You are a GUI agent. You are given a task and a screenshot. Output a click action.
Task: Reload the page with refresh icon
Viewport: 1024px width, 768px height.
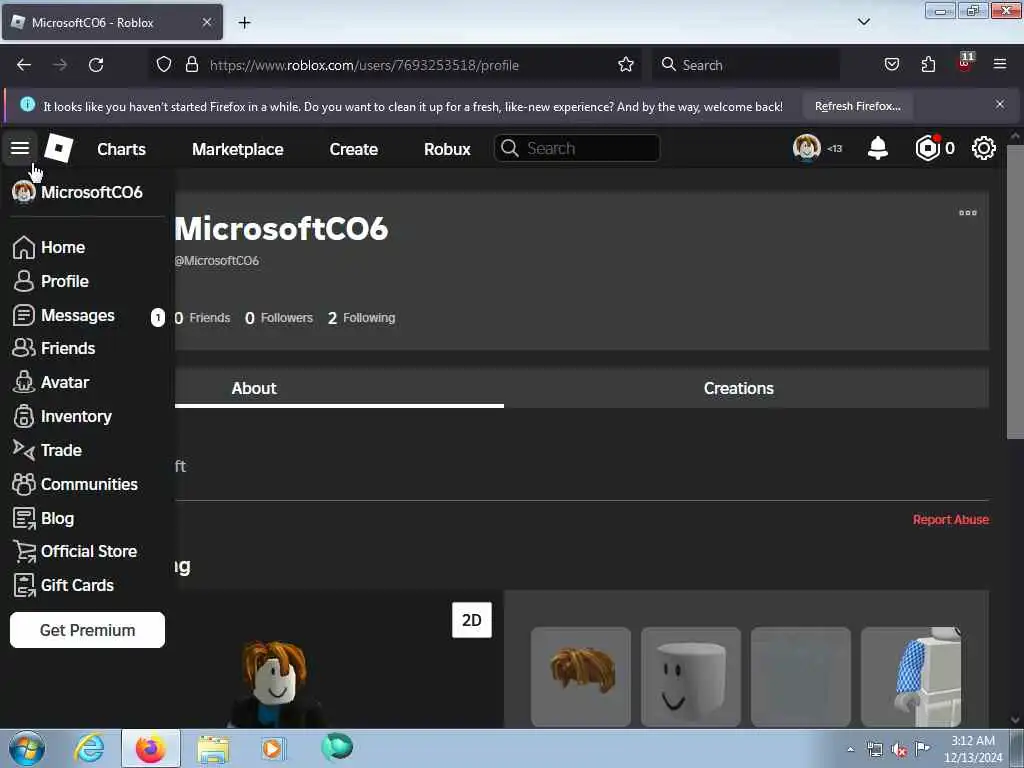coord(96,65)
